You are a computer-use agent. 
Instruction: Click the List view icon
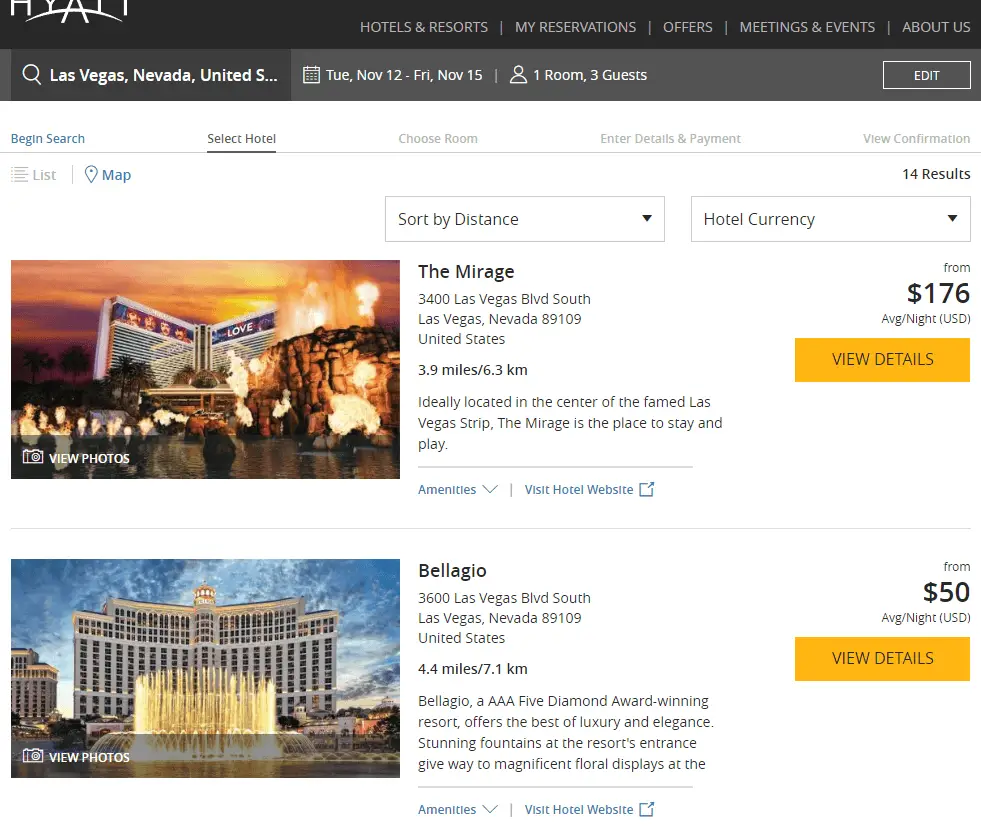pyautogui.click(x=20, y=175)
